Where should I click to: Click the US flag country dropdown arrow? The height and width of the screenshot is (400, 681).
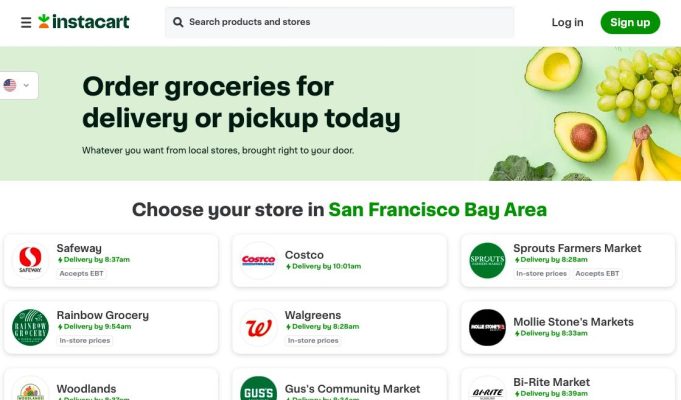[x=26, y=86]
